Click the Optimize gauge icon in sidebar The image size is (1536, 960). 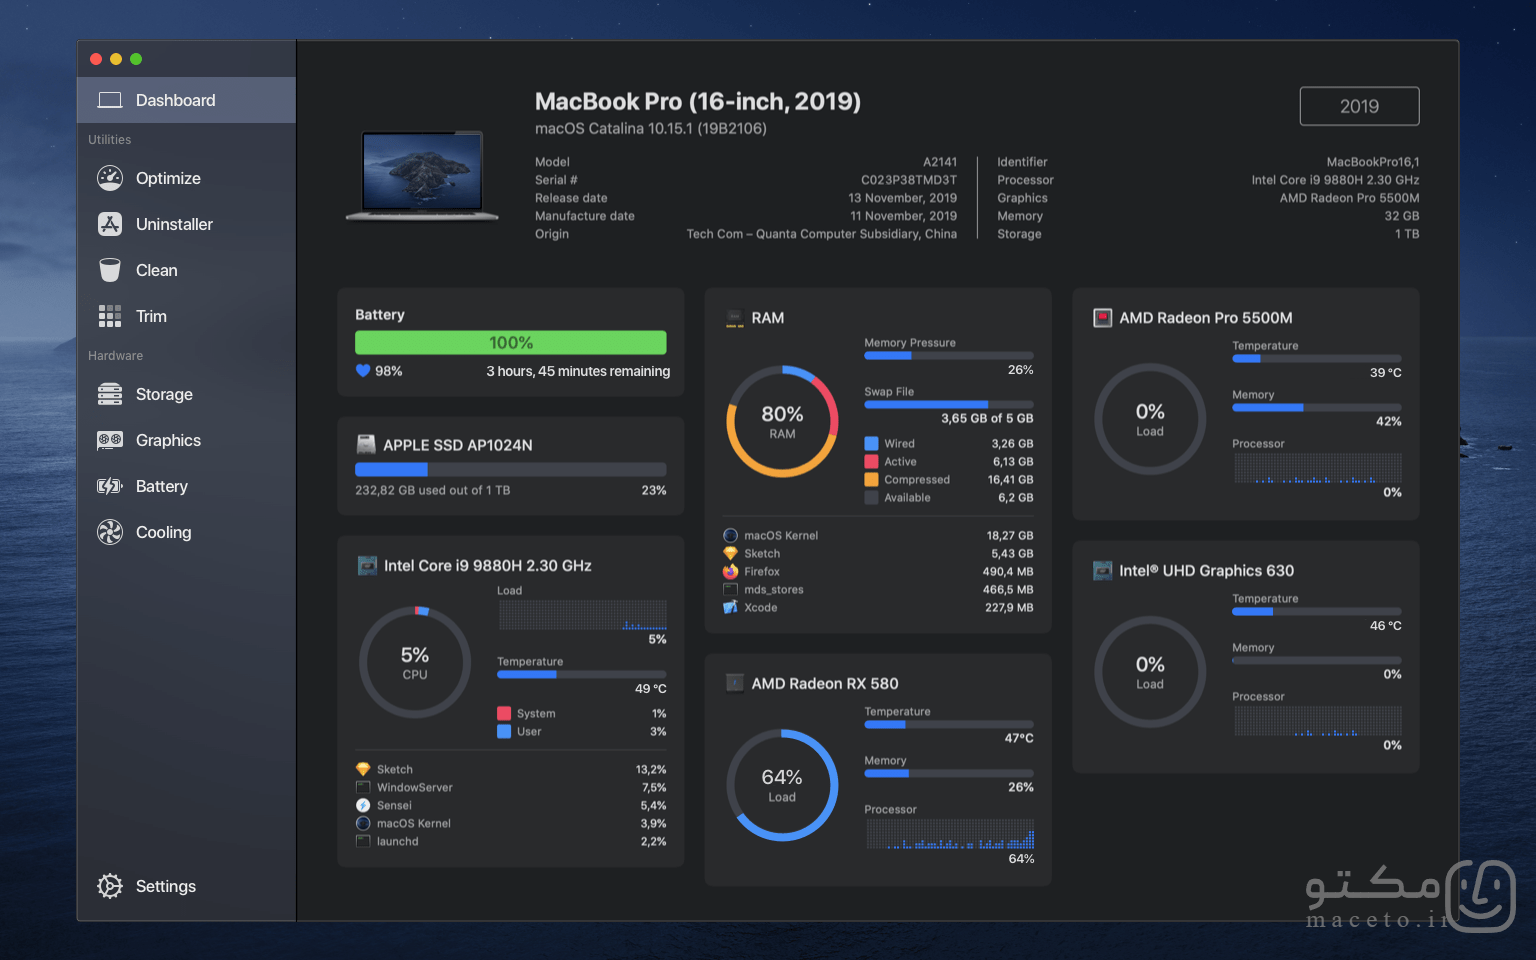pos(110,178)
